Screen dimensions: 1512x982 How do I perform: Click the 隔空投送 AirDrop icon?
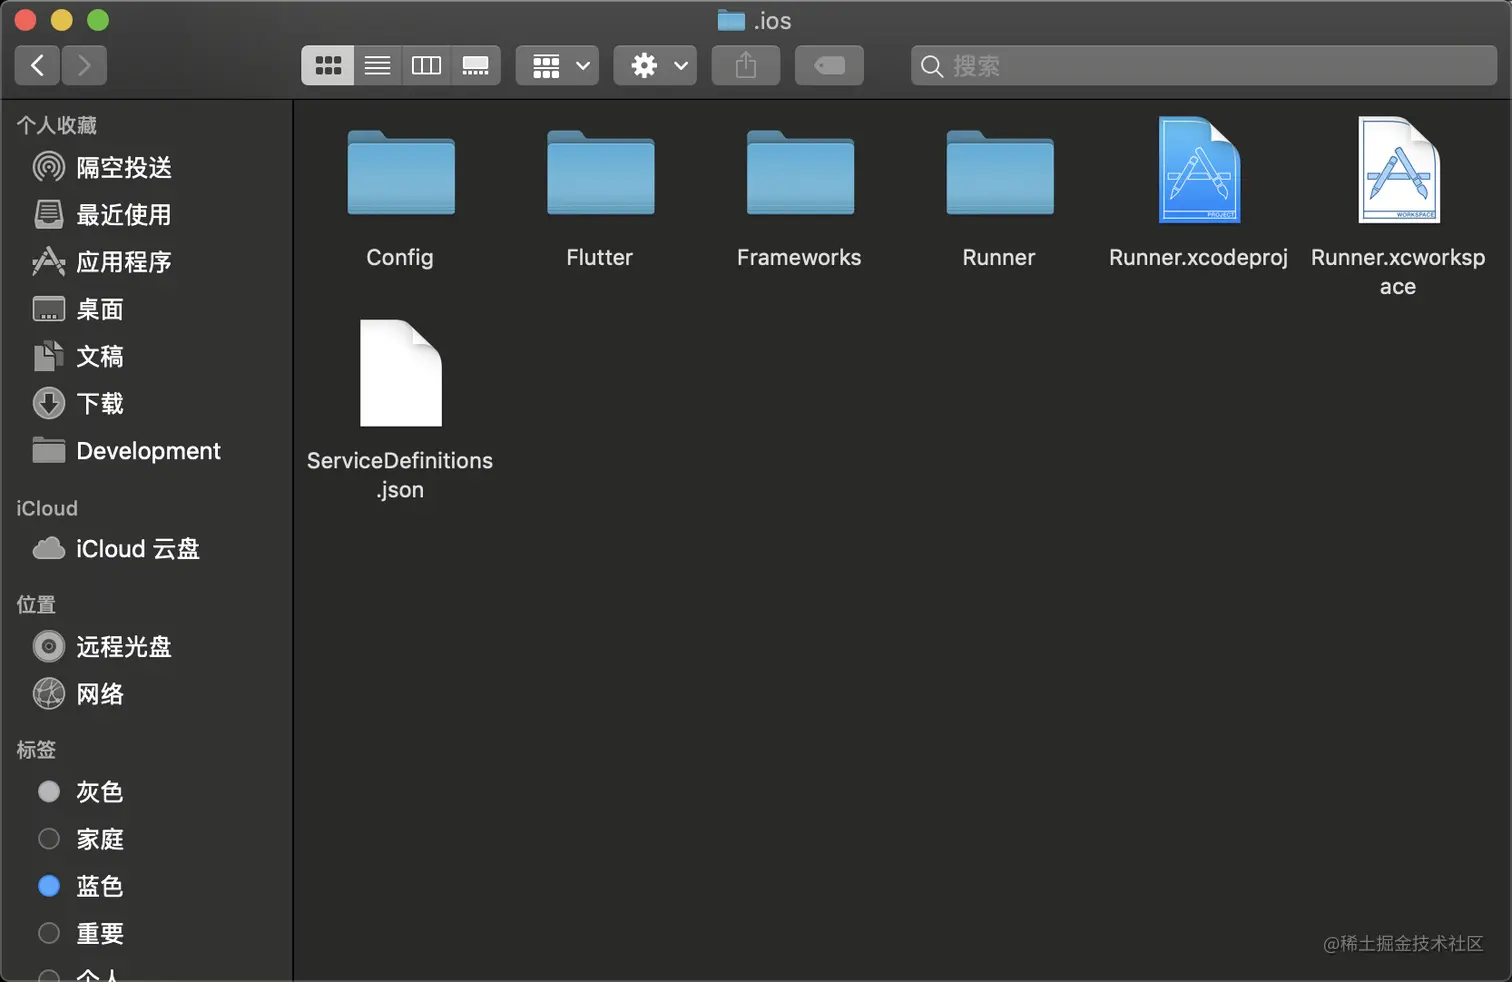click(49, 167)
